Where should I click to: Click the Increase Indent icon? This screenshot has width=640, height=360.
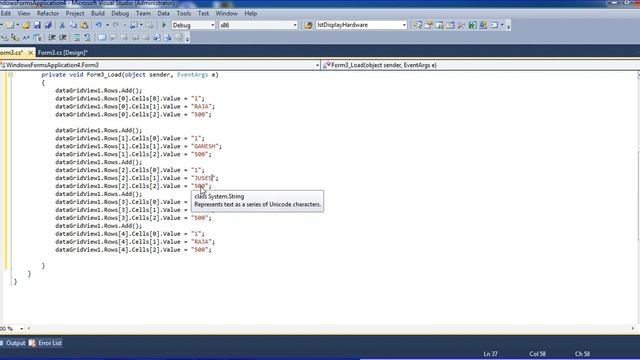click(x=63, y=38)
